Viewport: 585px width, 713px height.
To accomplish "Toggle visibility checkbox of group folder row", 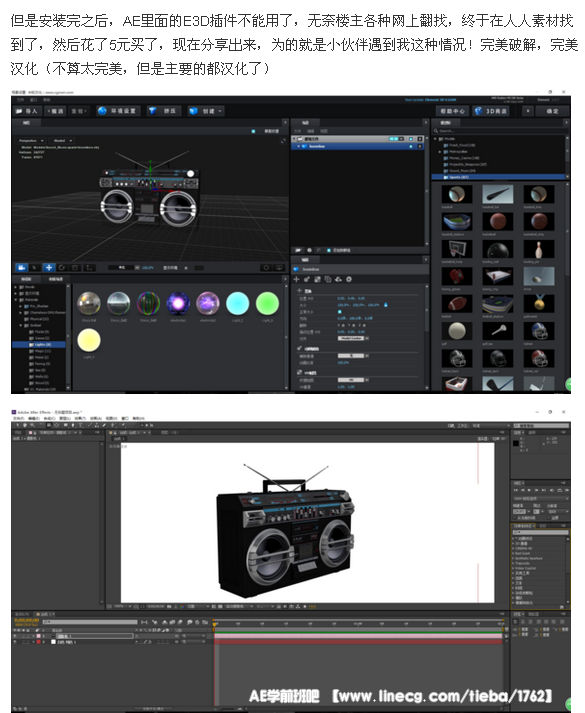I will click(411, 139).
